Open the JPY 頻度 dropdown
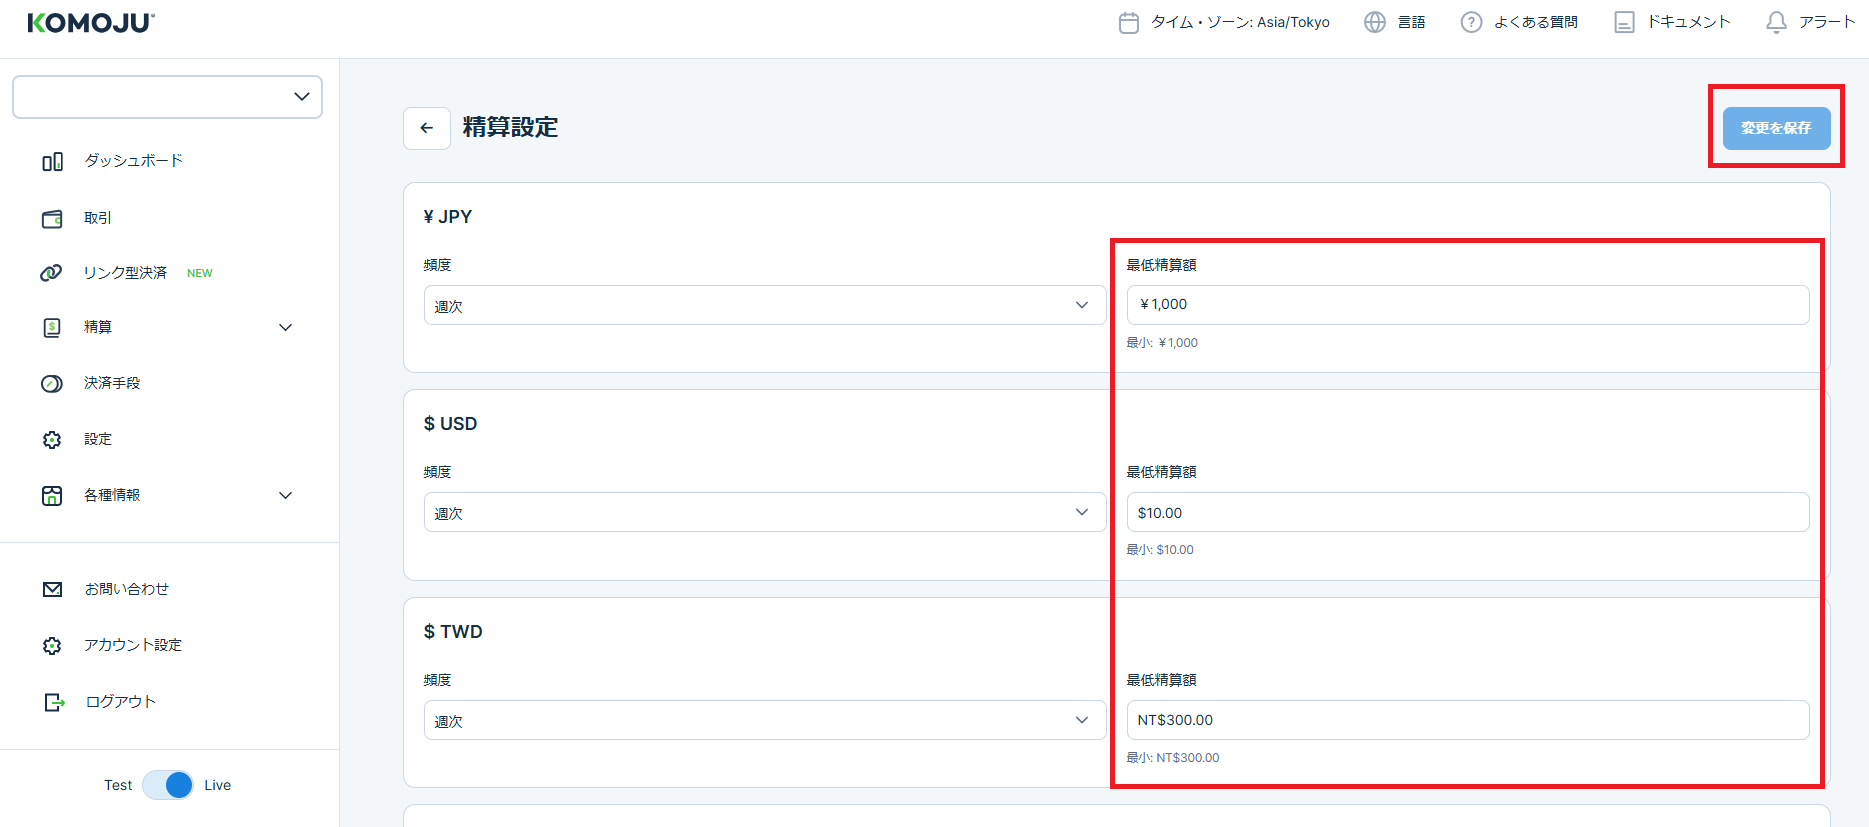Viewport: 1869px width, 827px height. click(x=764, y=305)
